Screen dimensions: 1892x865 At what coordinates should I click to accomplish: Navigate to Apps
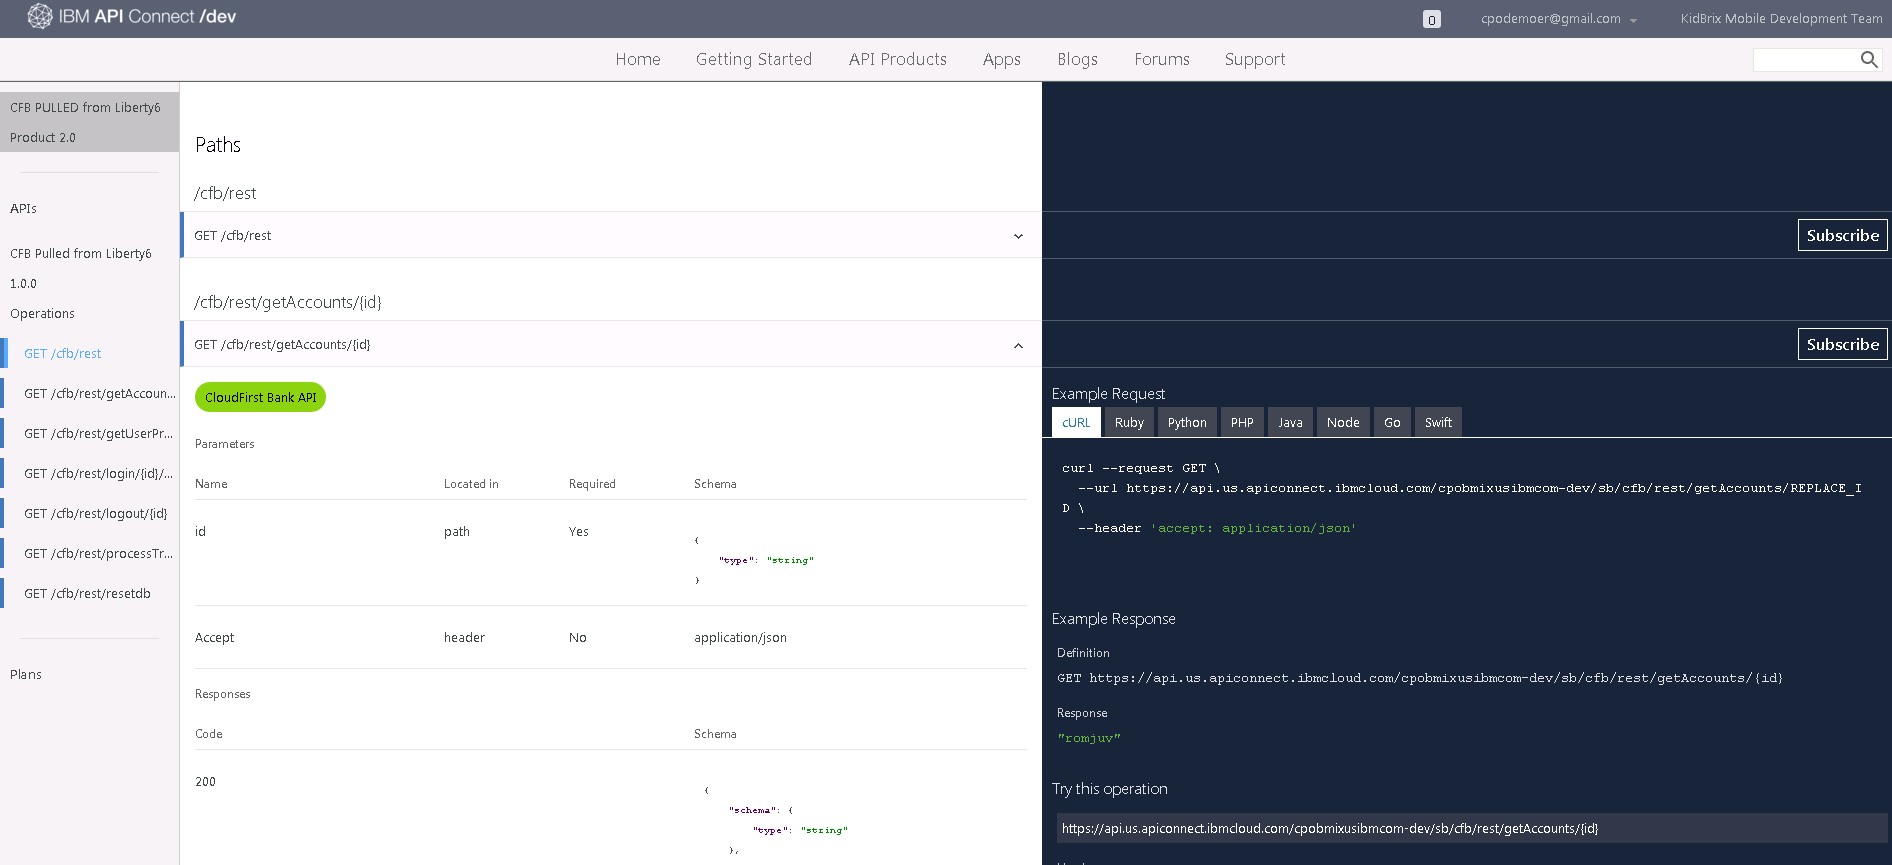[x=1001, y=60]
